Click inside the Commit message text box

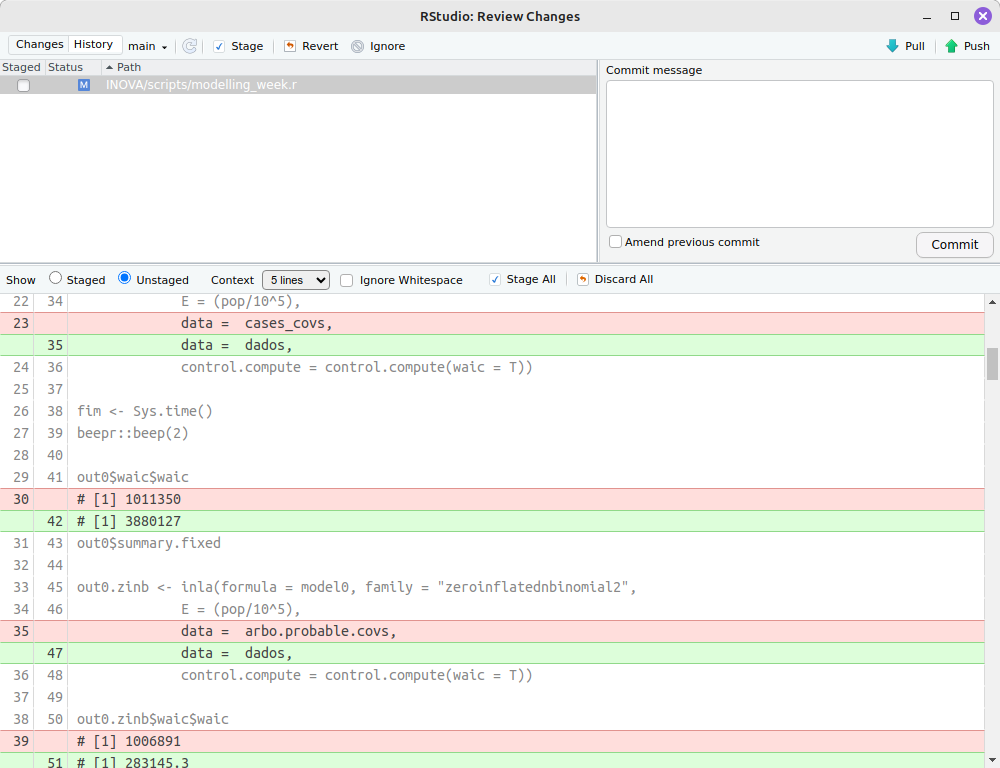pos(799,153)
